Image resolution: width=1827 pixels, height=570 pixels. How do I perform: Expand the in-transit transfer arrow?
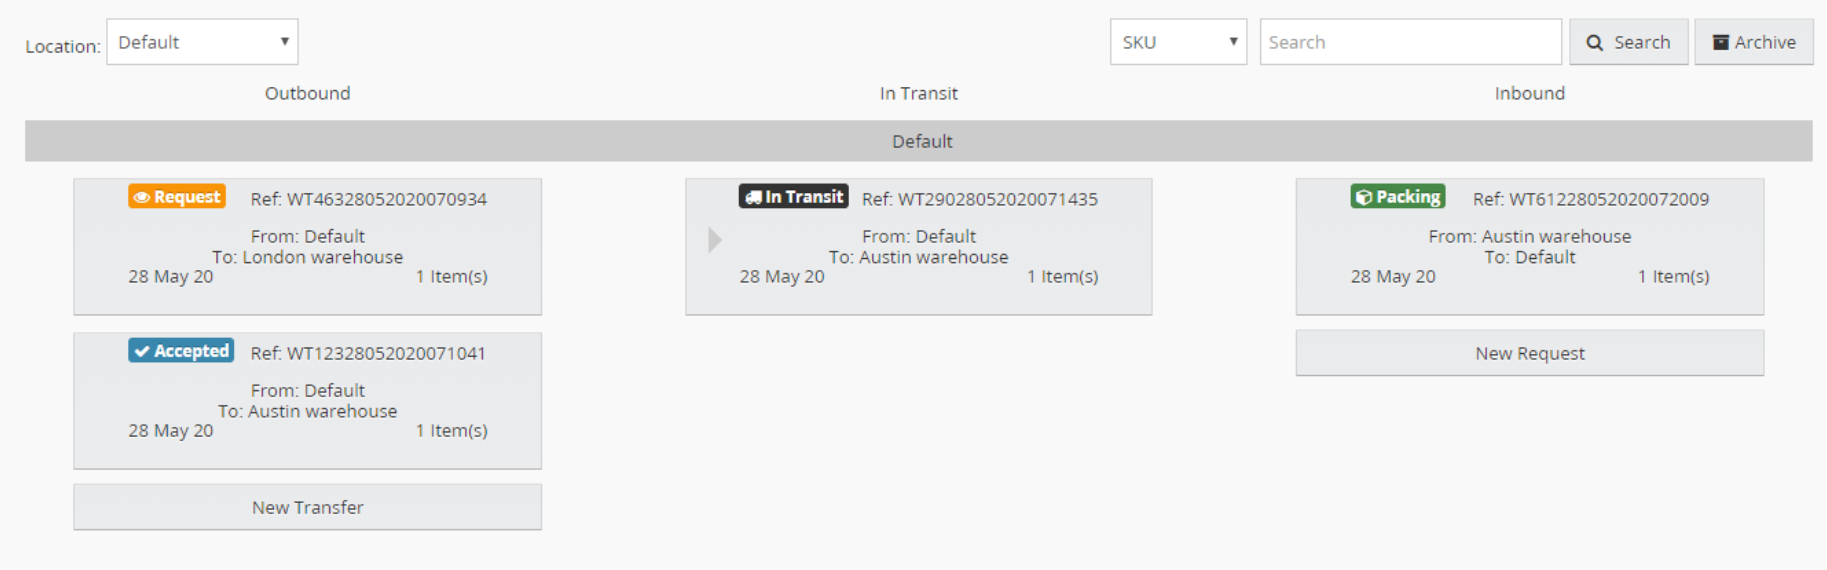714,240
